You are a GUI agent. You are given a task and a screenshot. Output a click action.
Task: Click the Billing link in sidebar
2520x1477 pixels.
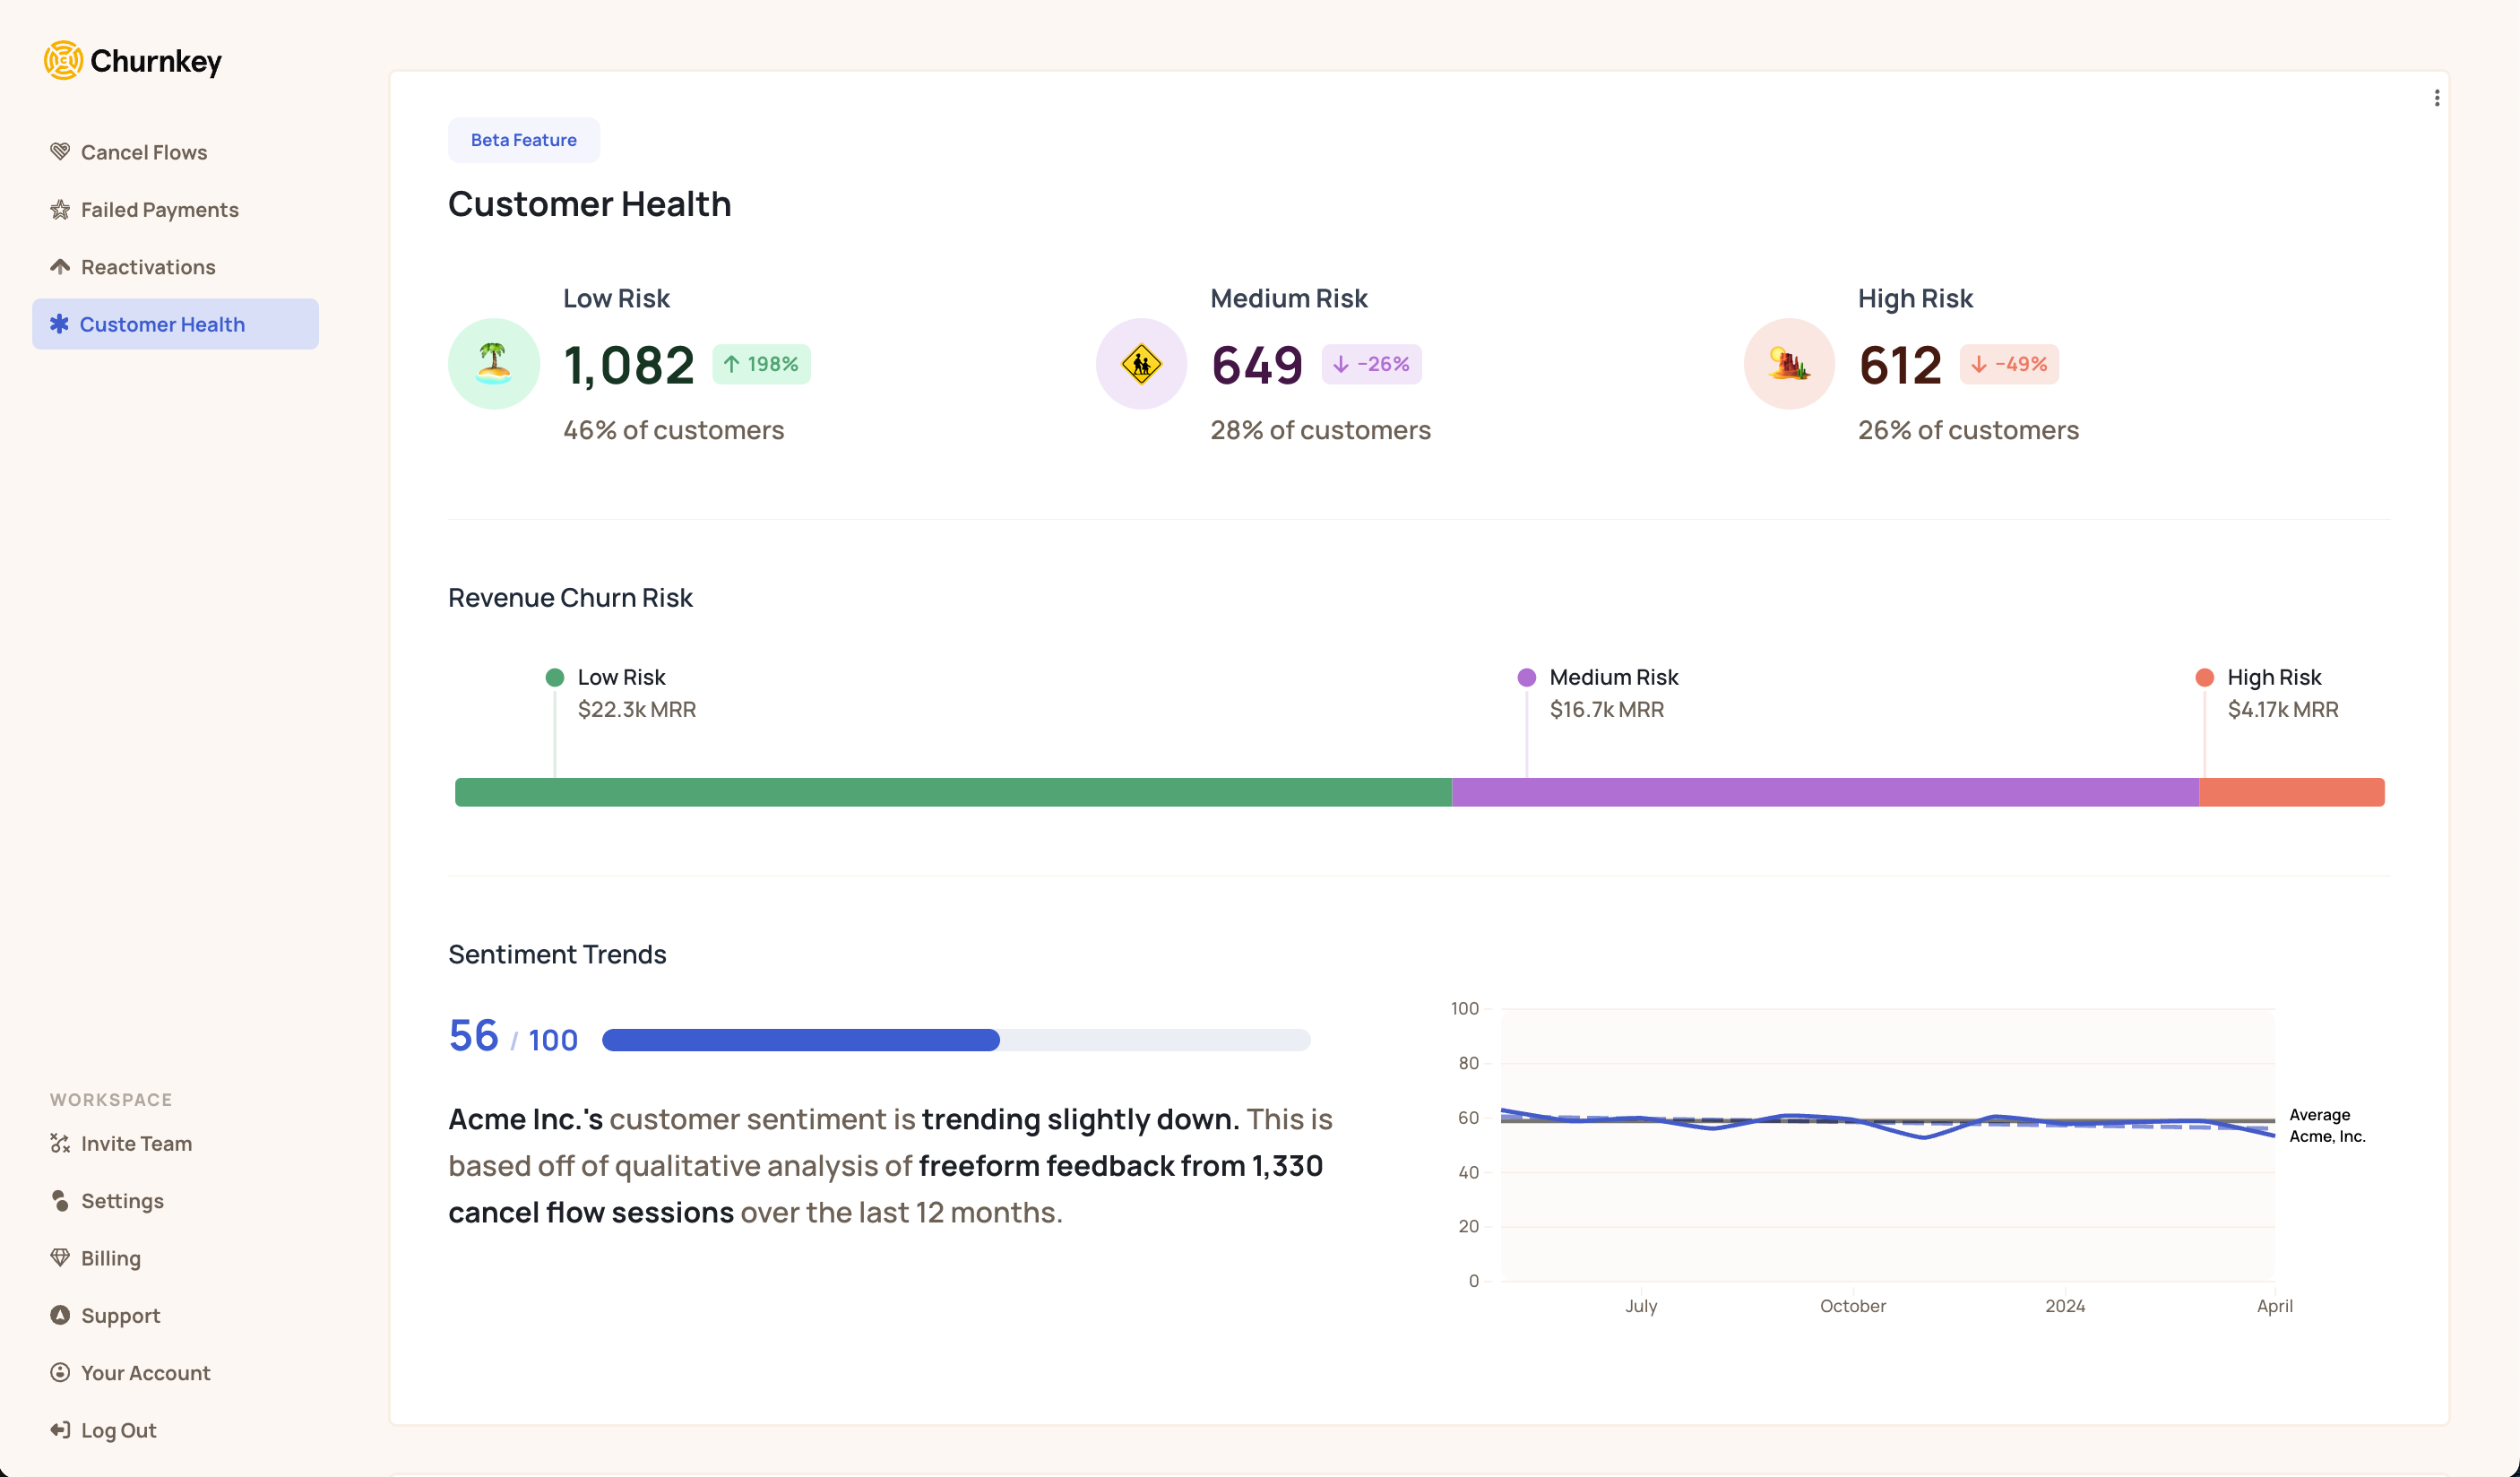point(109,1257)
